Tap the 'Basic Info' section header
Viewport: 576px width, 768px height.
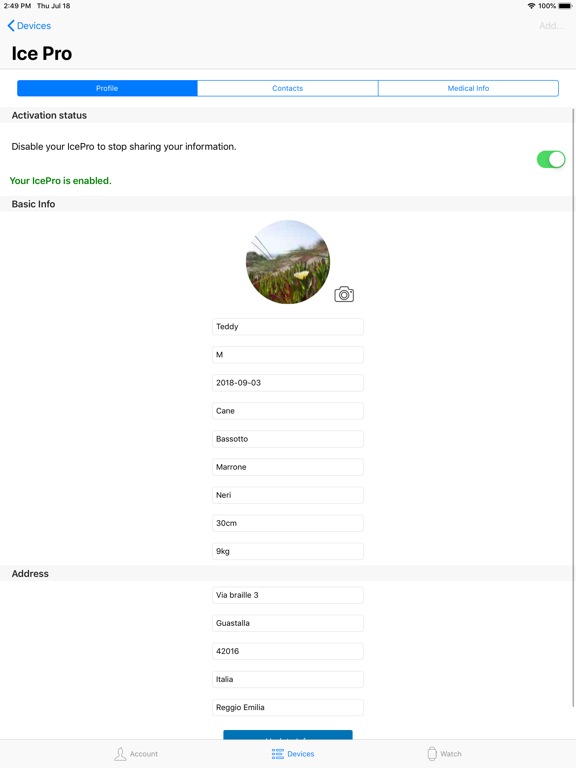[33, 204]
